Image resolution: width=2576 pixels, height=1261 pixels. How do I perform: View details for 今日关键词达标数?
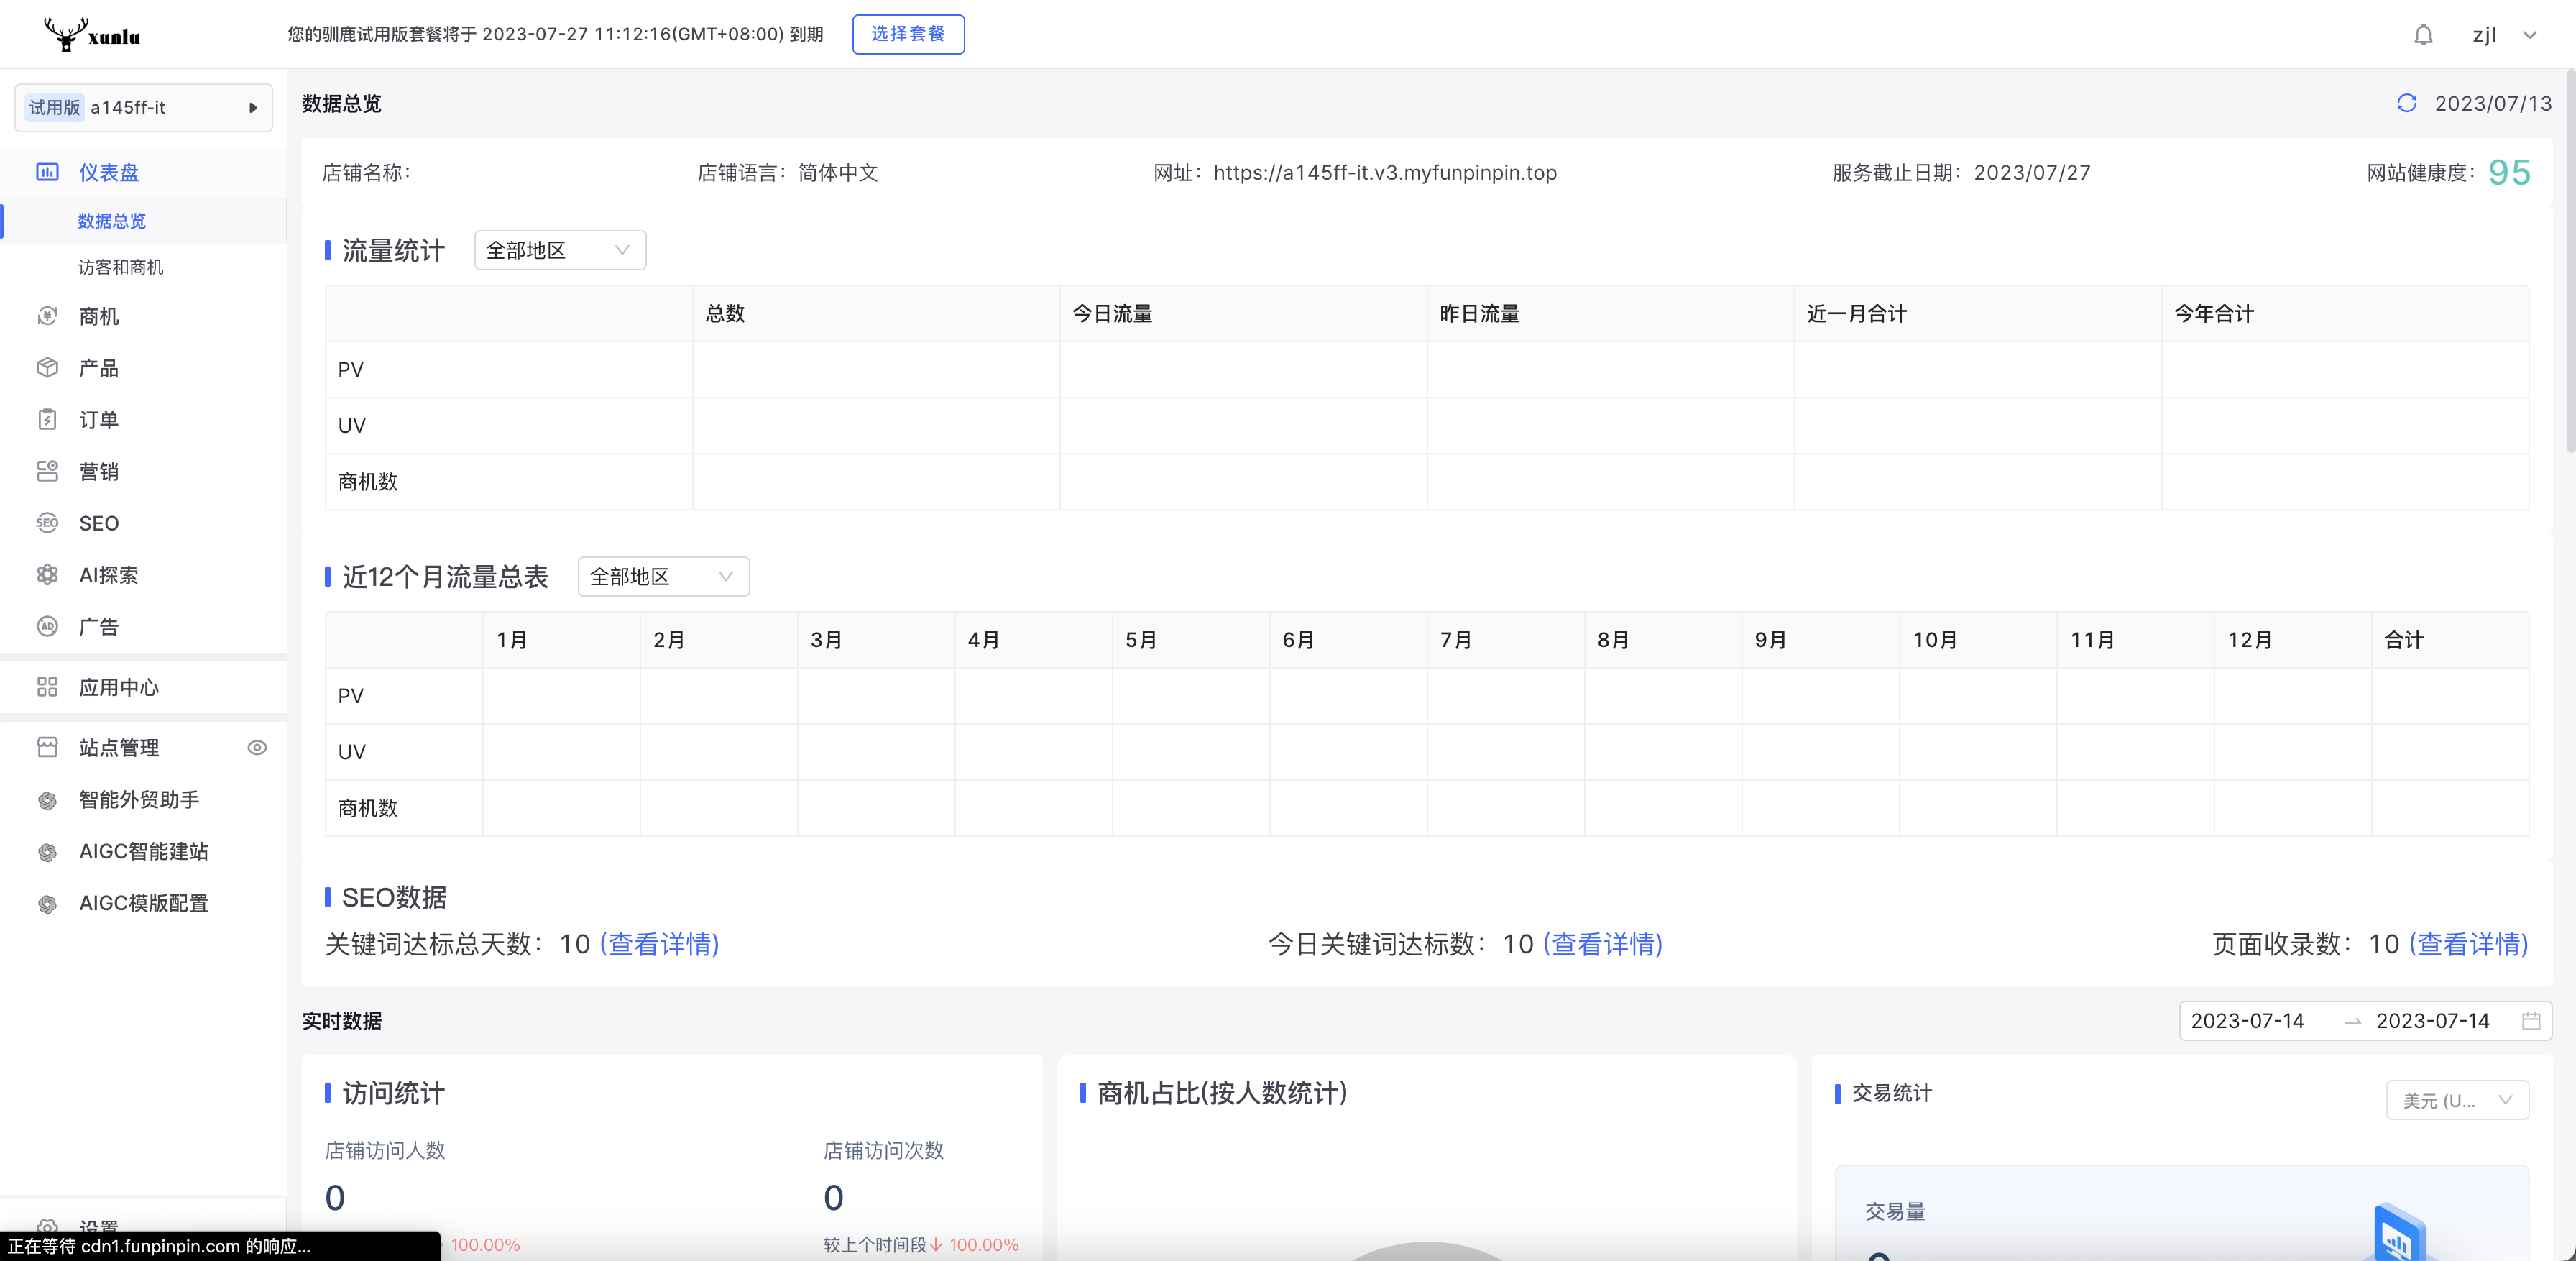[1603, 944]
